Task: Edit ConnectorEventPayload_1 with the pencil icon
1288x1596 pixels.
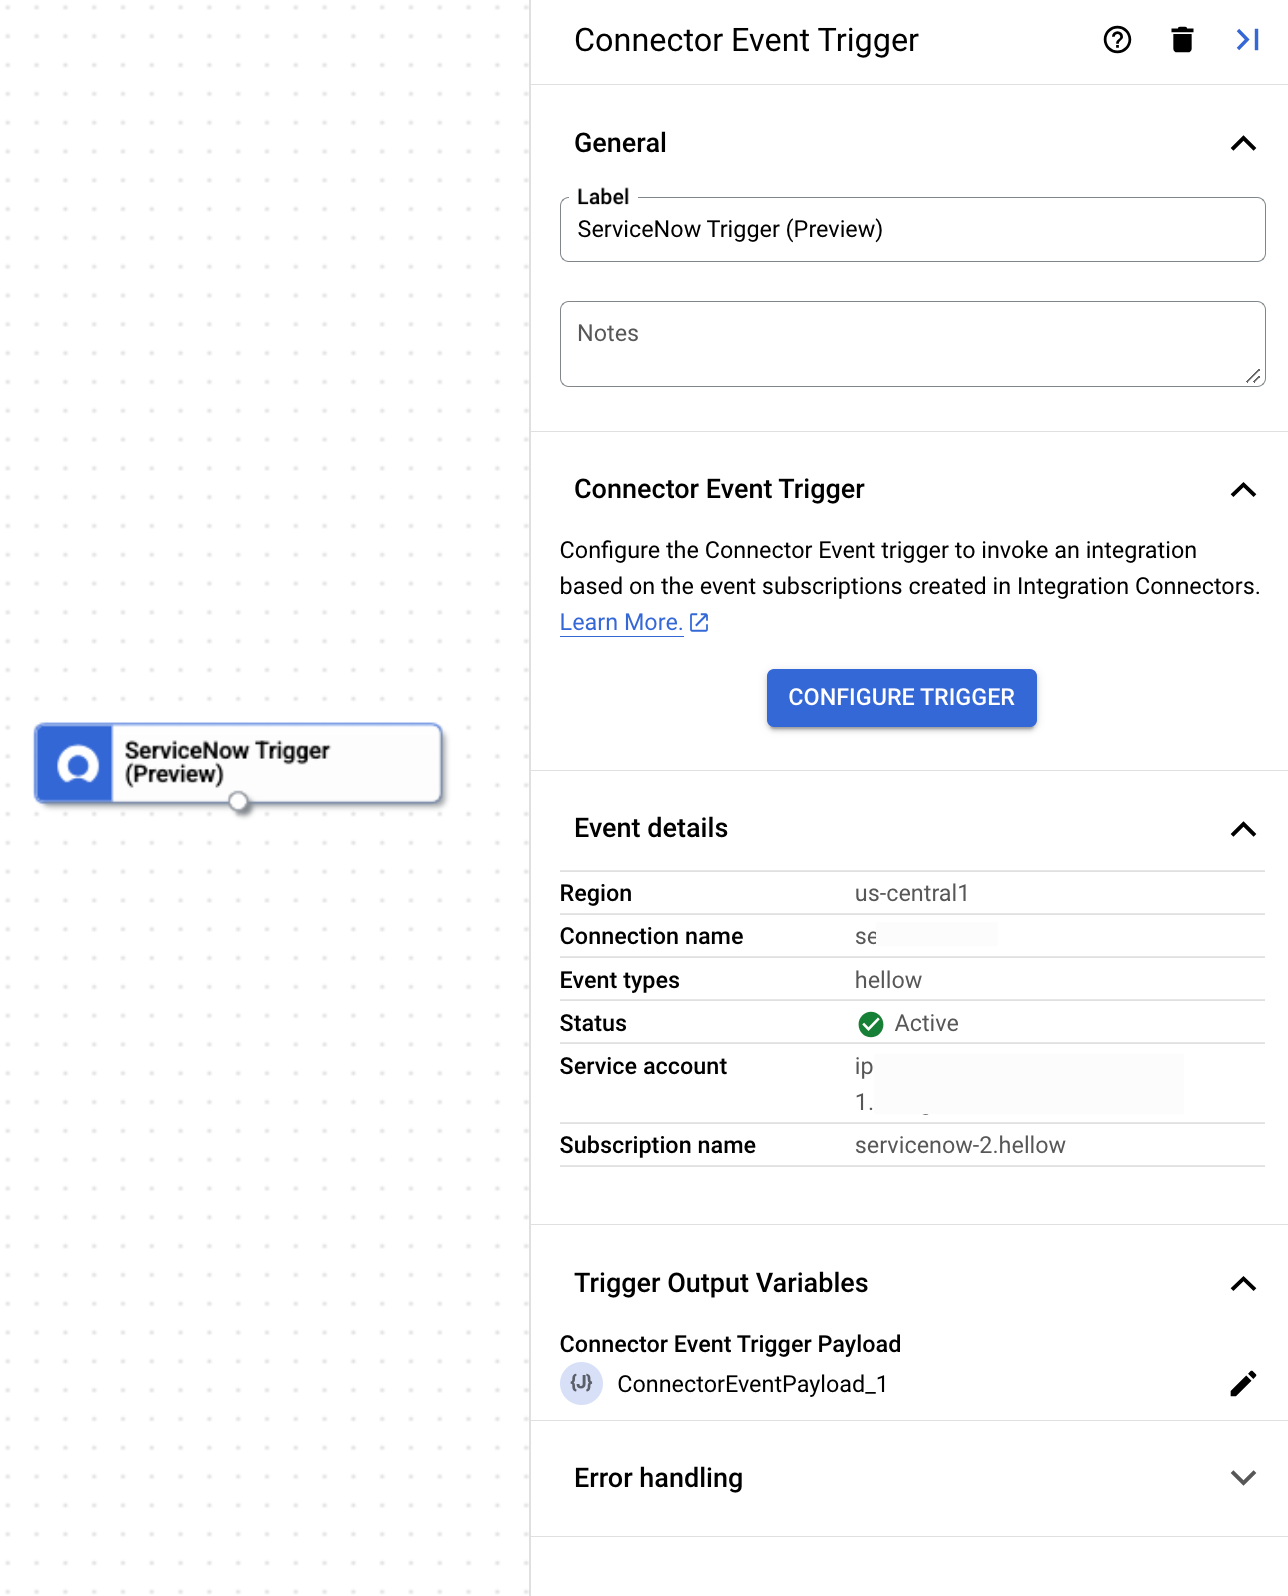Action: click(1243, 1383)
